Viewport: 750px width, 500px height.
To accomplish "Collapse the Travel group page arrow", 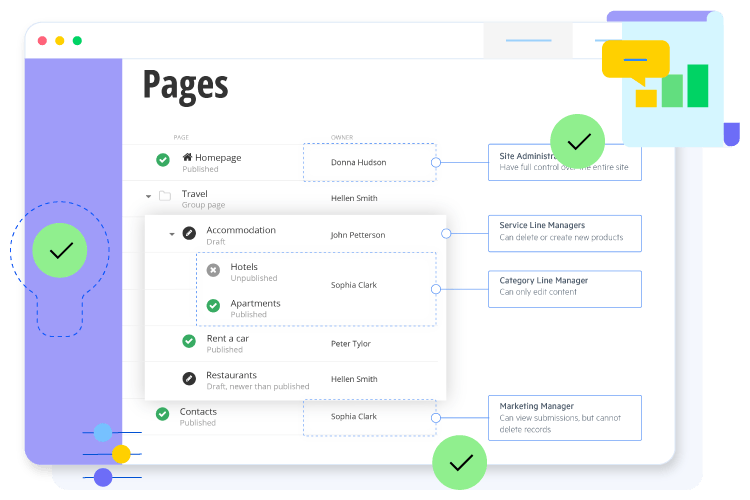I will tap(149, 197).
